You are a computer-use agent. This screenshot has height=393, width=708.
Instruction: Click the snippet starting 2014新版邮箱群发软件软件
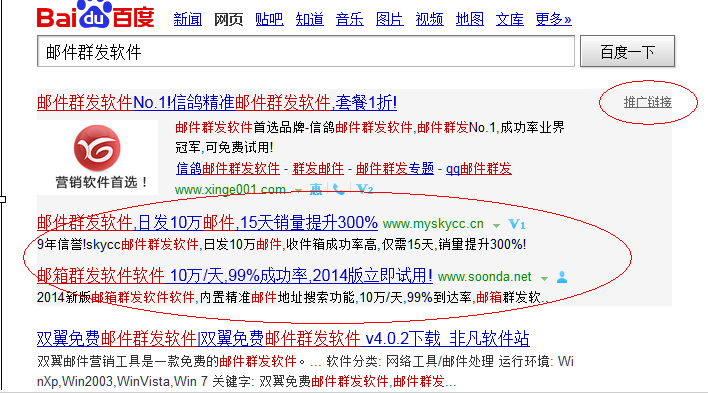(293, 298)
